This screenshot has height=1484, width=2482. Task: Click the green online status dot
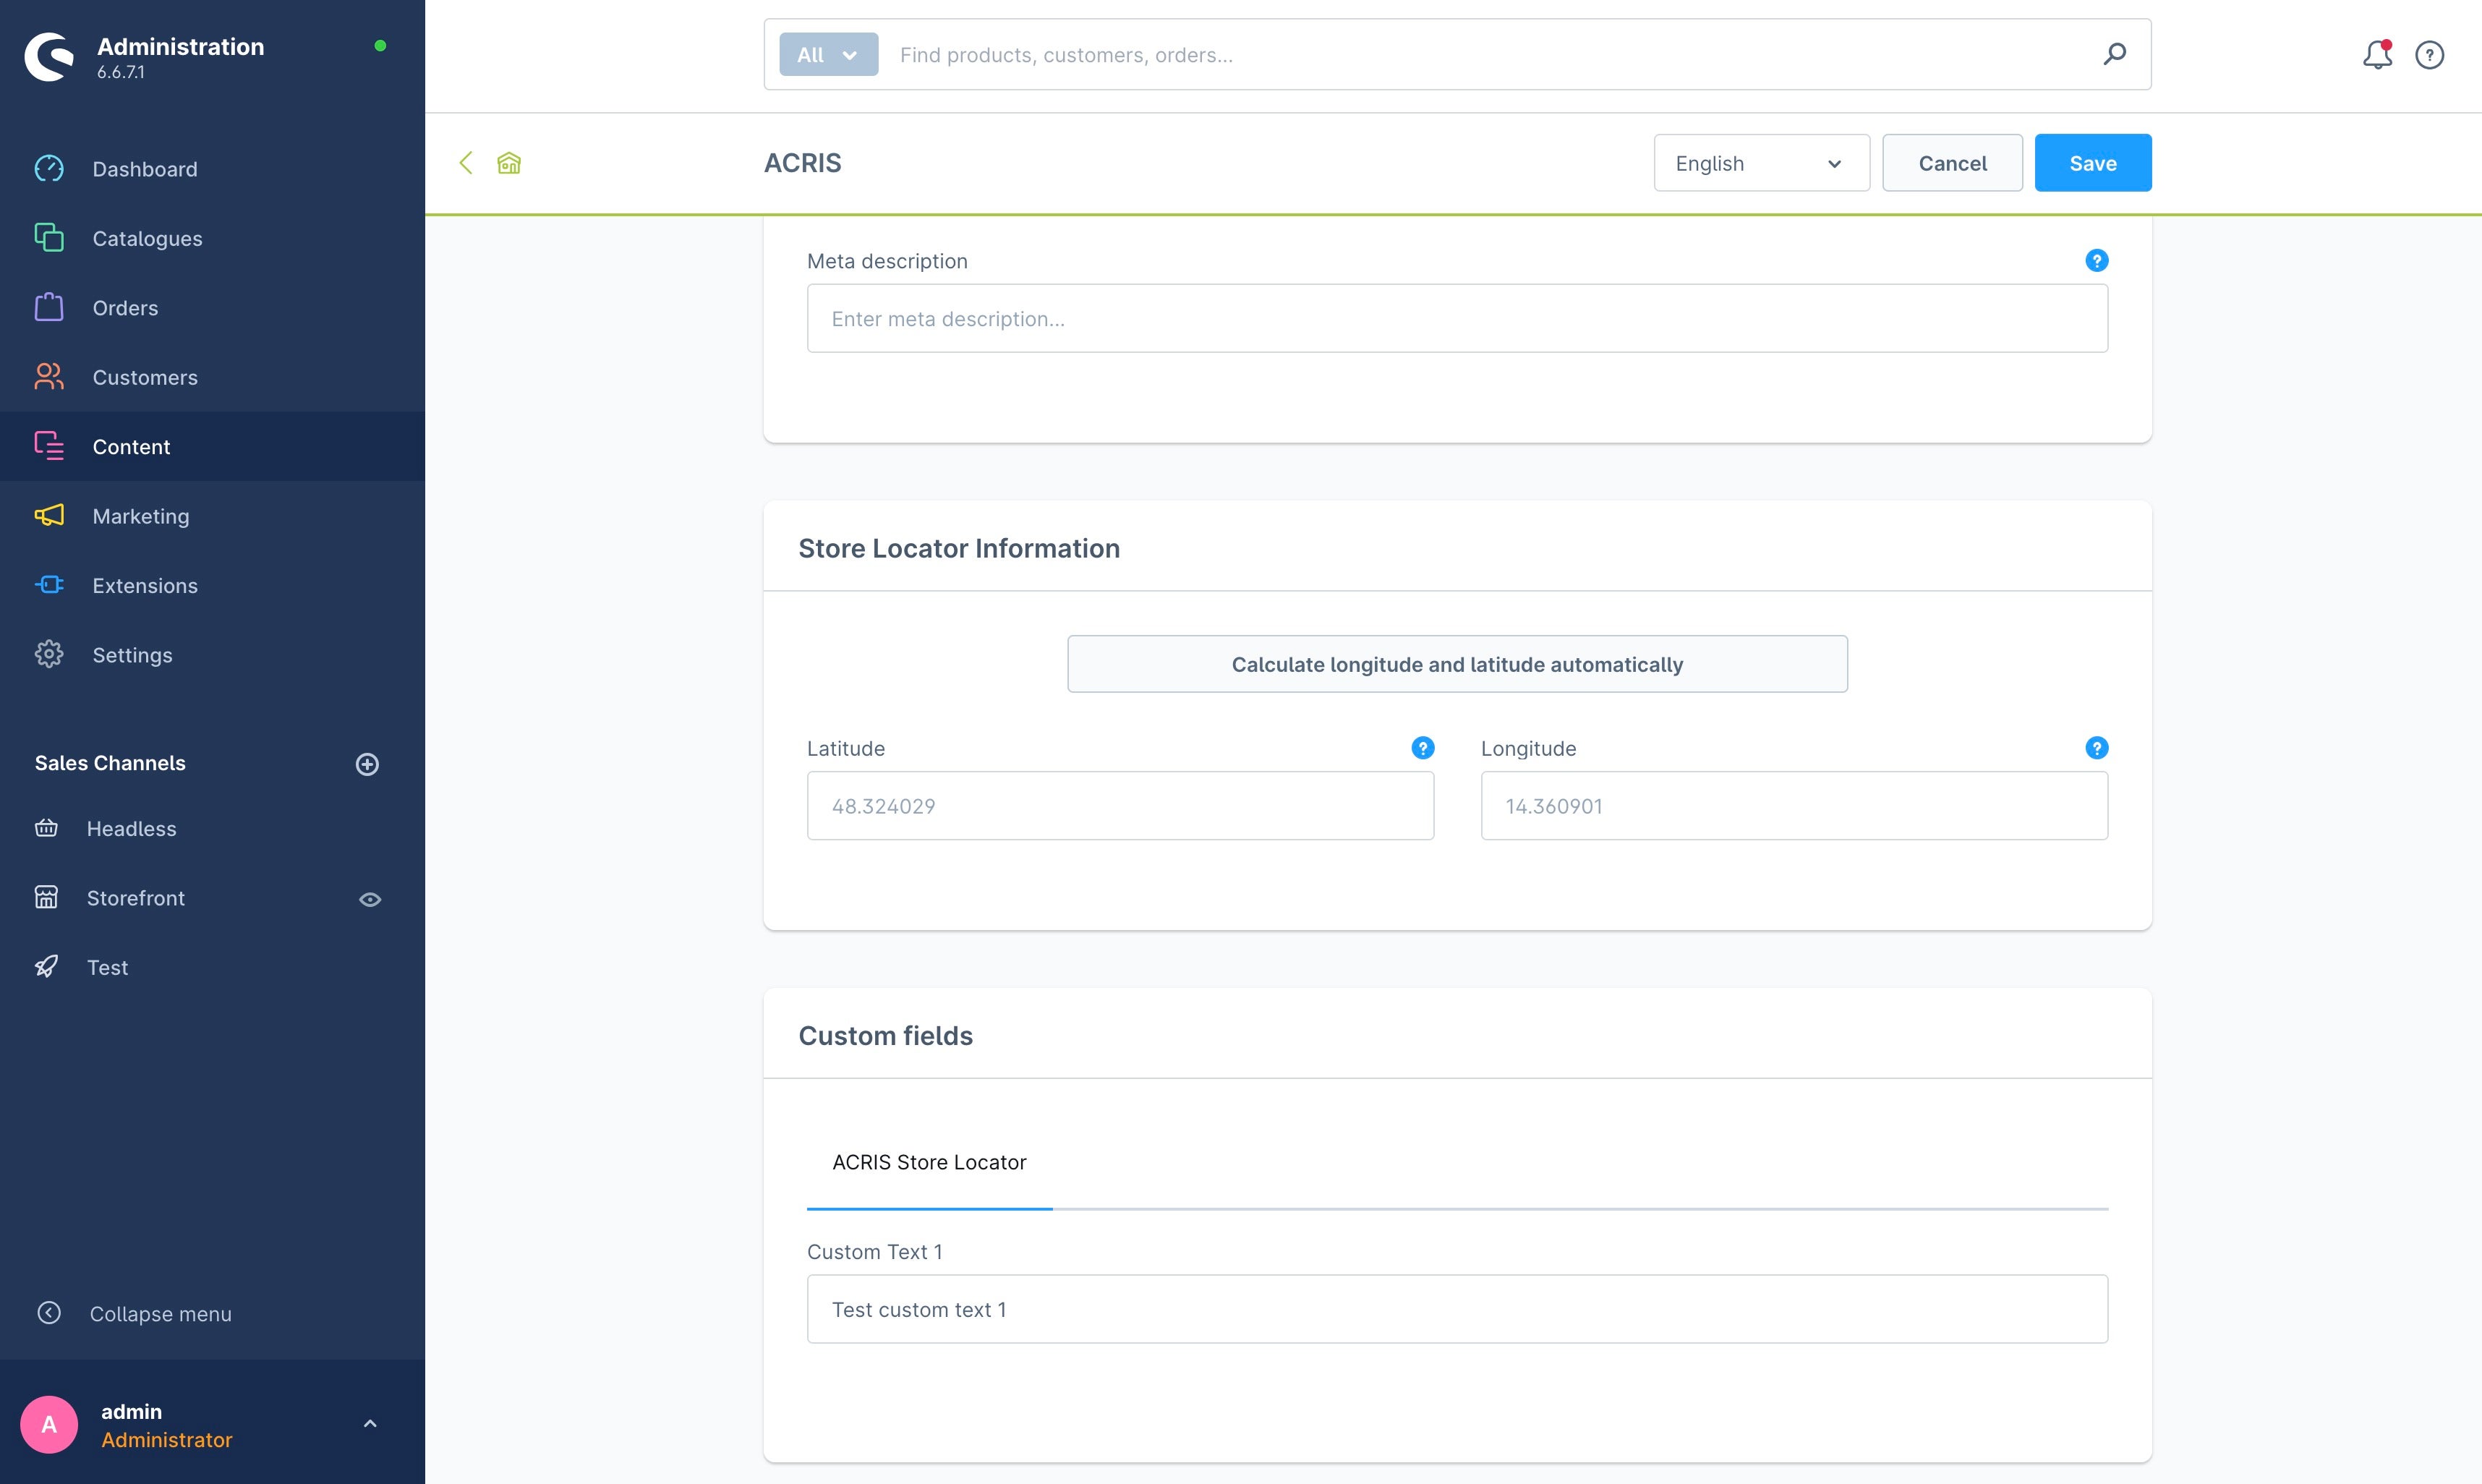tap(380, 45)
